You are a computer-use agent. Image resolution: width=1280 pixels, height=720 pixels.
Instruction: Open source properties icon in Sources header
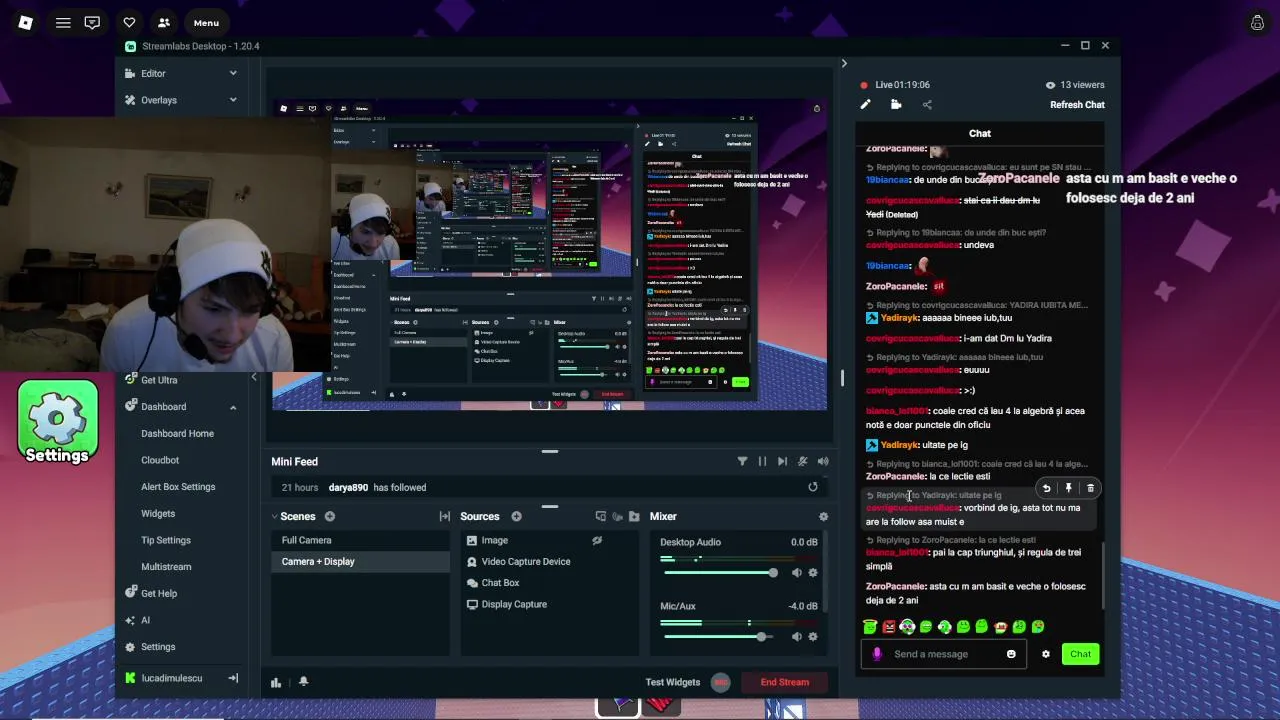click(x=601, y=516)
